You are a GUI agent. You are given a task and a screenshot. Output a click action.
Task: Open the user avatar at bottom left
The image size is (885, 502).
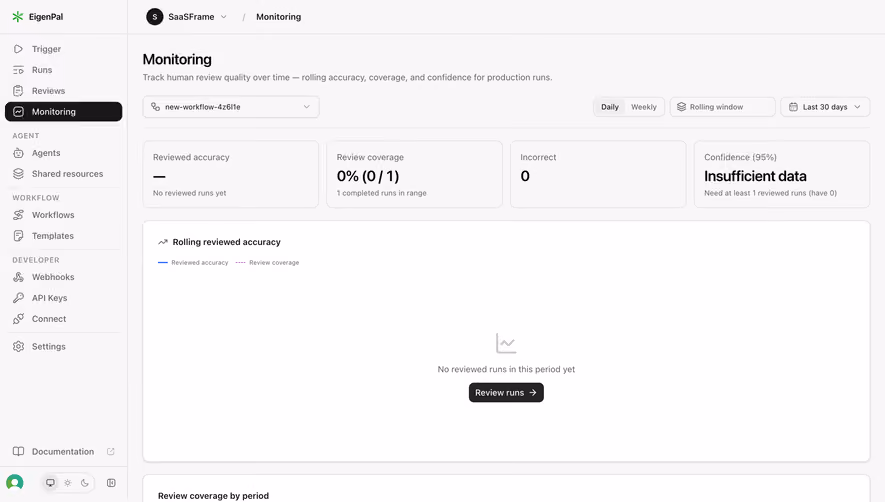[x=15, y=483]
